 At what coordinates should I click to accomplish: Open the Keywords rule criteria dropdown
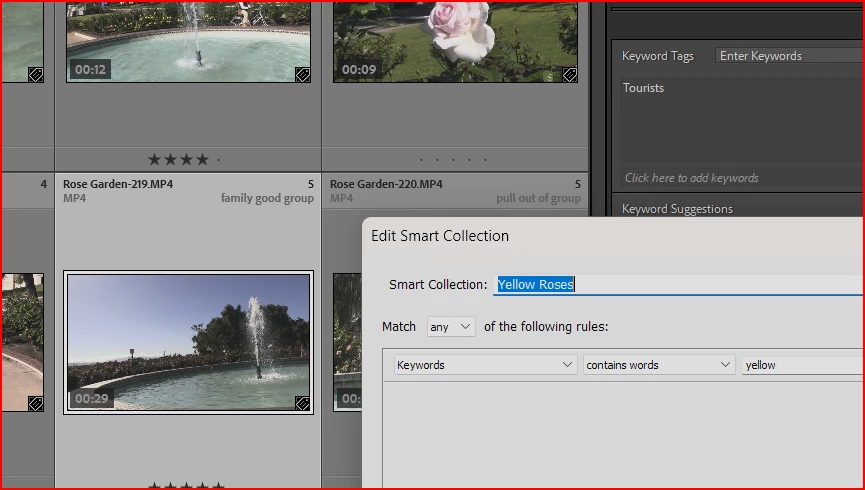[485, 365]
